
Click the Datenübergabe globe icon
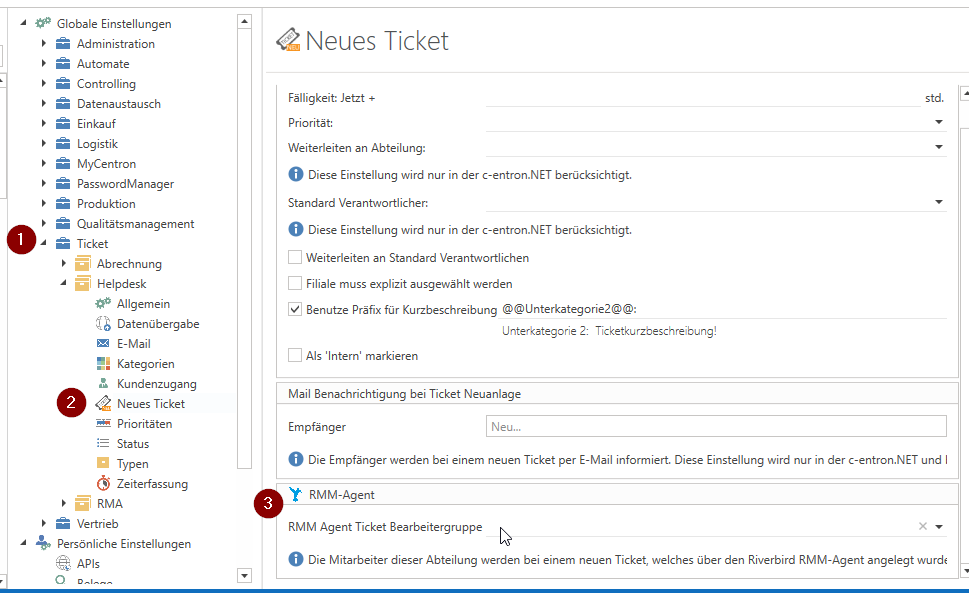pos(103,324)
